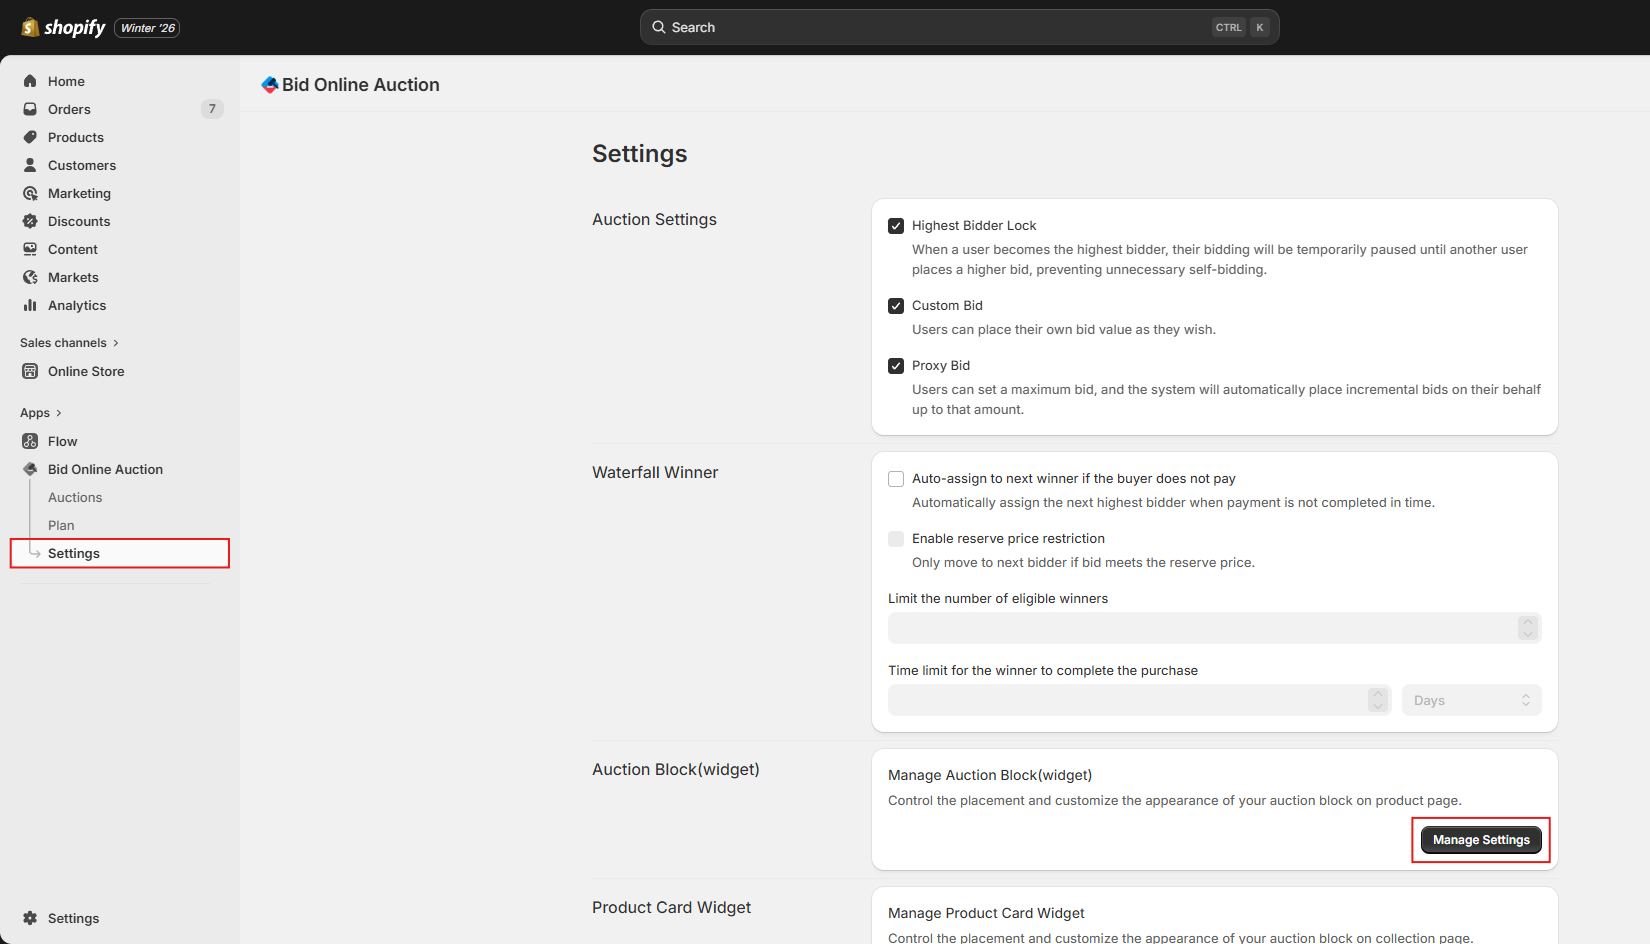
Task: Enable auto-assign to next winner checkbox
Action: coord(896,479)
